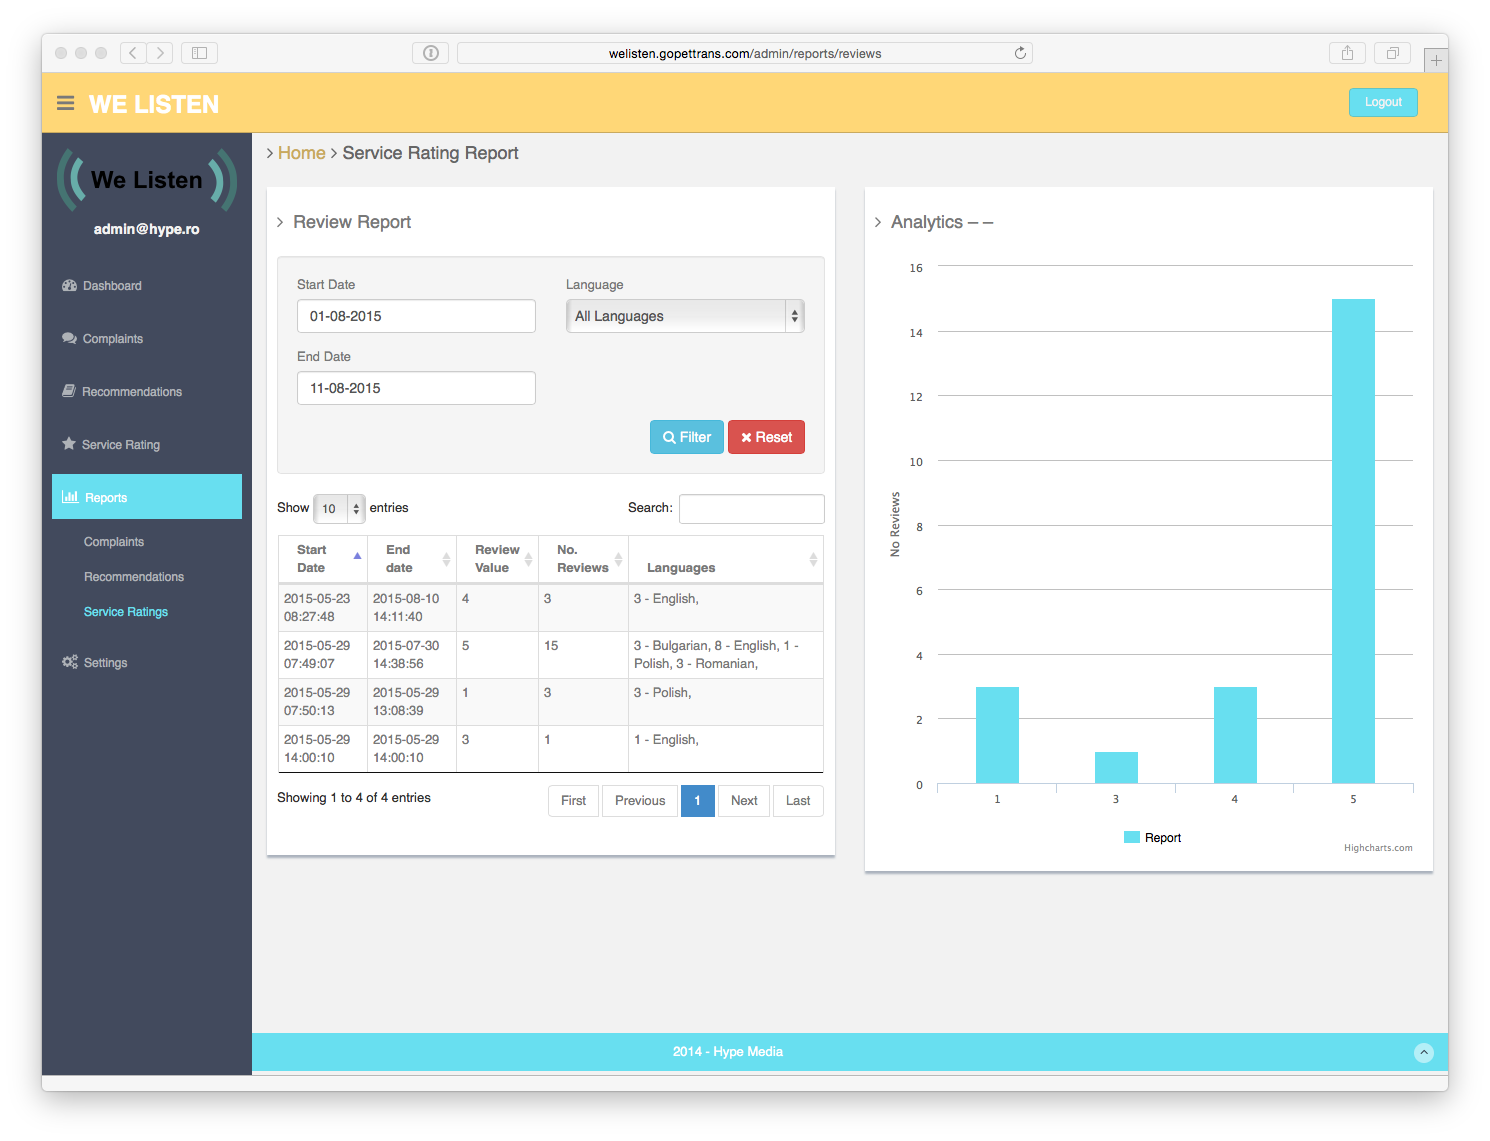
Task: Click the browser share icon
Action: (1347, 53)
